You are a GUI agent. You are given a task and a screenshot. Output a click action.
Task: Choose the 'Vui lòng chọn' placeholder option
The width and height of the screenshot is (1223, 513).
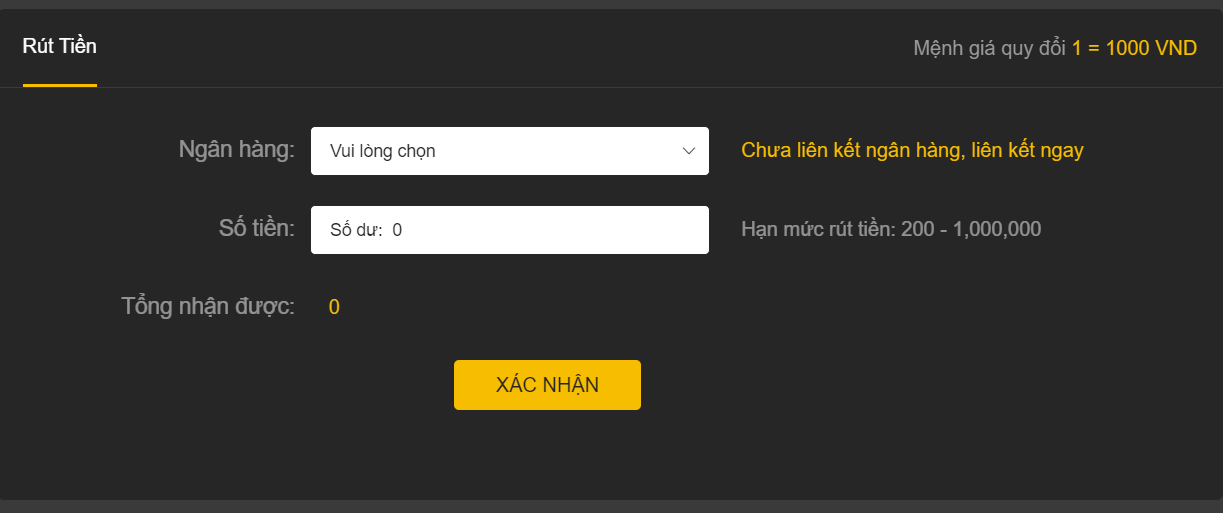(383, 151)
